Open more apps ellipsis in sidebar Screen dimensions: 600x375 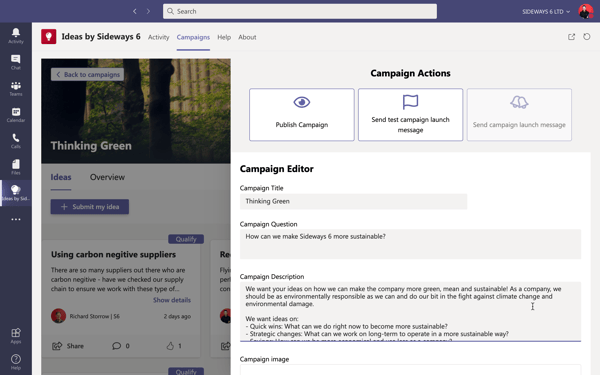point(16,219)
